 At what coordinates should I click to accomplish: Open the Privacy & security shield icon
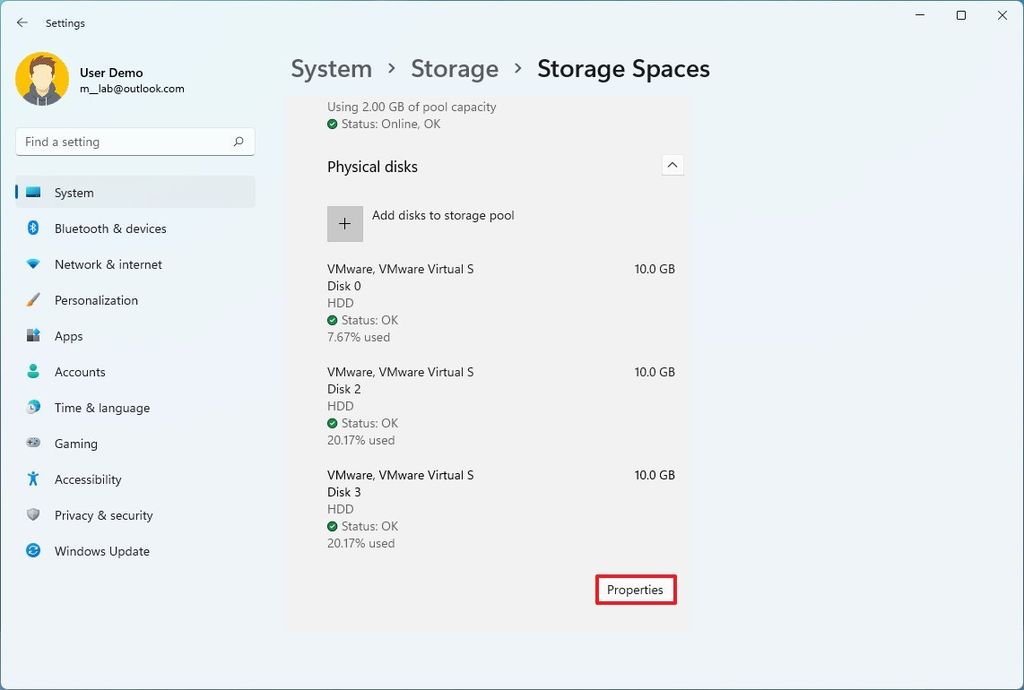pyautogui.click(x=31, y=515)
